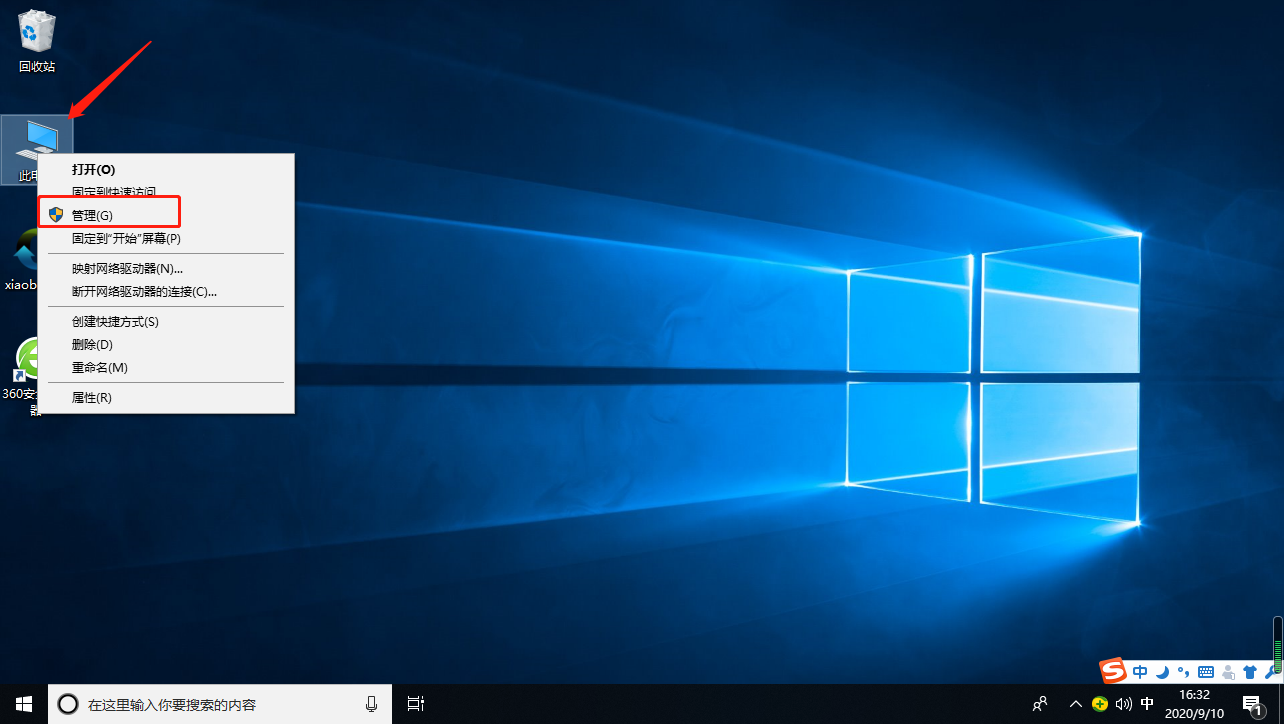
Task: Choose 固定到"开始"屏幕(P) menu entry
Action: tap(166, 238)
